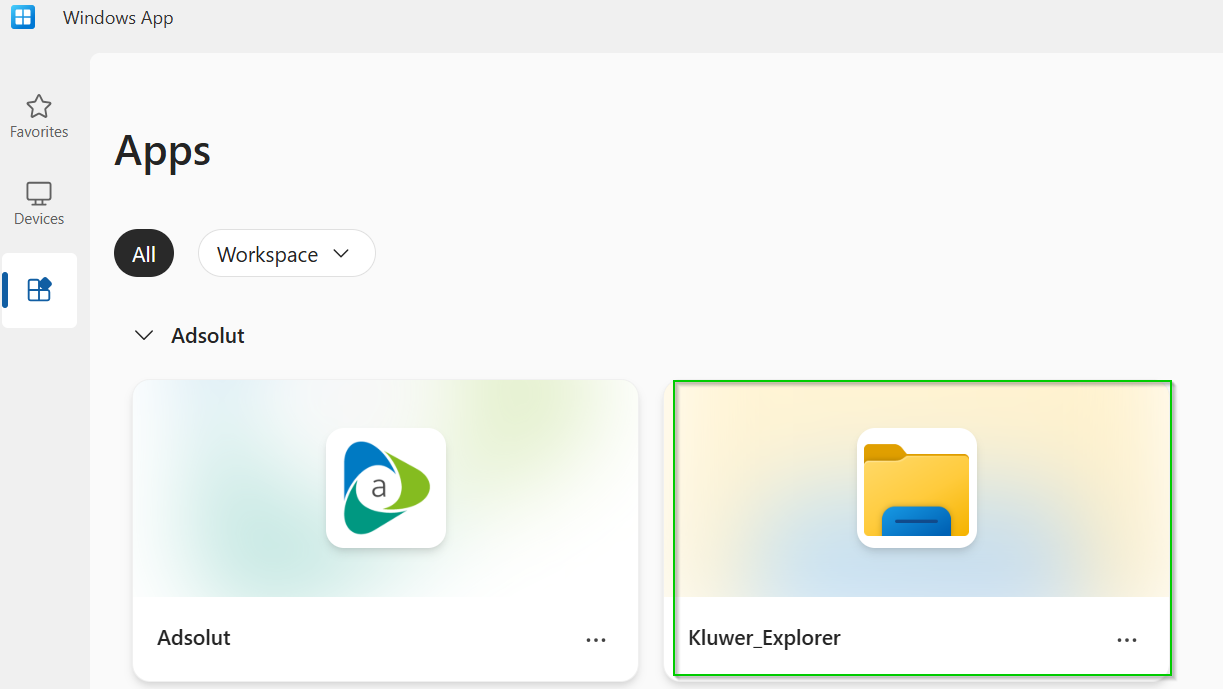
Task: Click the Adsolut app name text
Action: point(194,638)
